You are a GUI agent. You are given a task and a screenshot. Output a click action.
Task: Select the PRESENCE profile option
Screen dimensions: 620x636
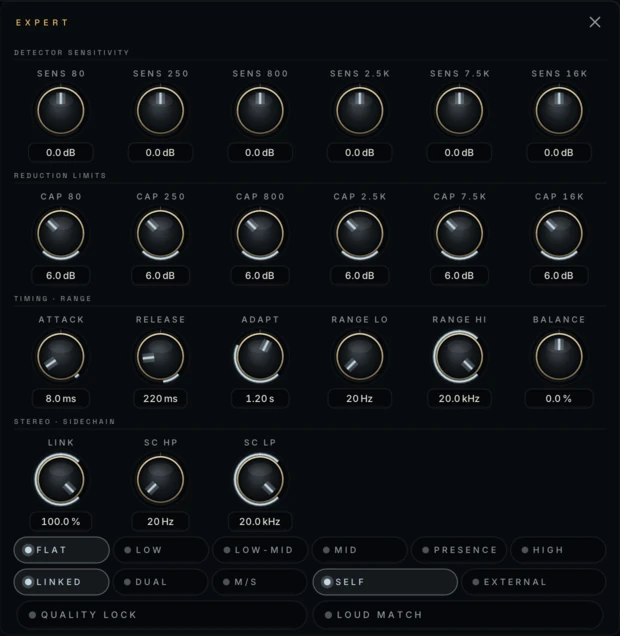459,550
